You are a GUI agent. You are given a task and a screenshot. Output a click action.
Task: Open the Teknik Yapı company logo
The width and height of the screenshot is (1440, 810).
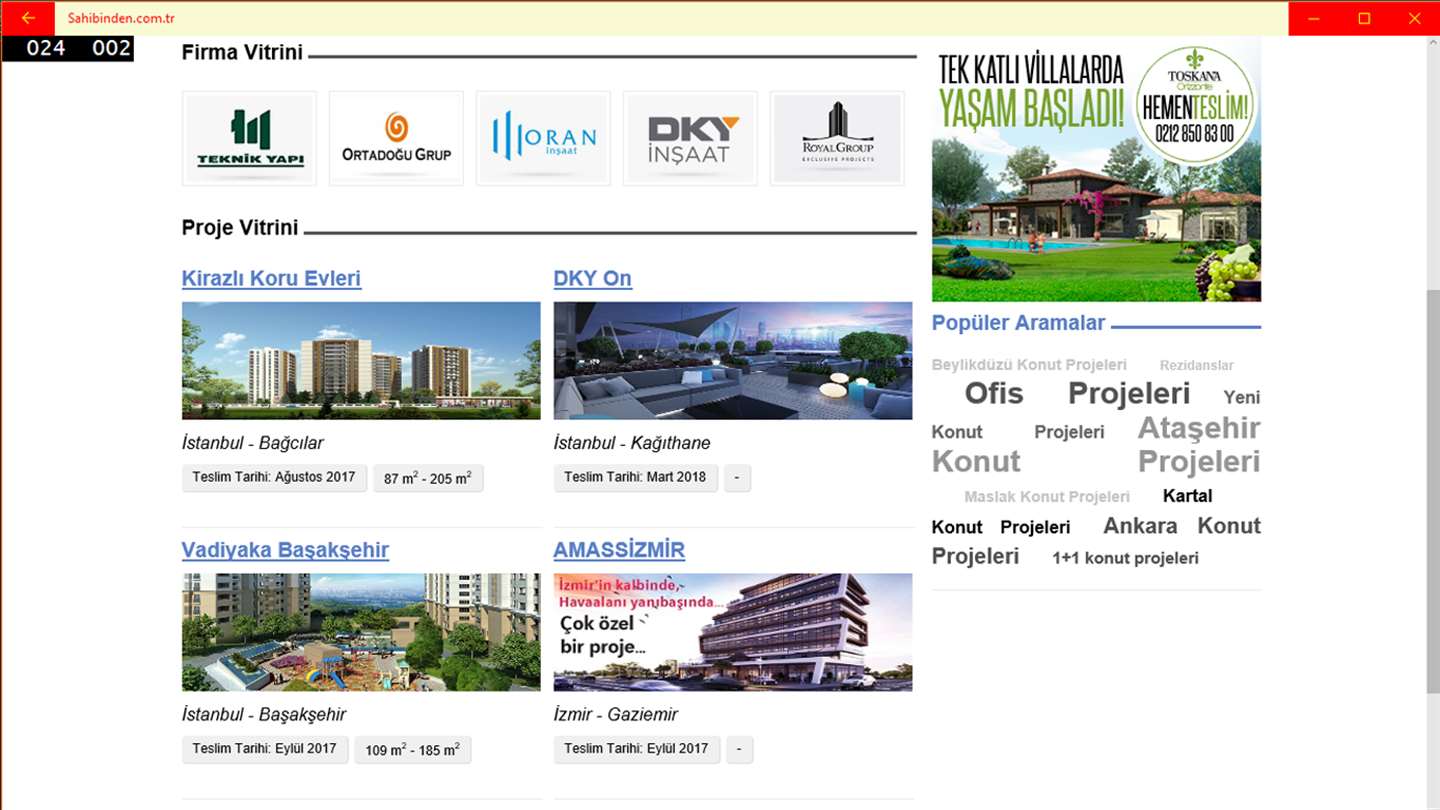point(249,138)
